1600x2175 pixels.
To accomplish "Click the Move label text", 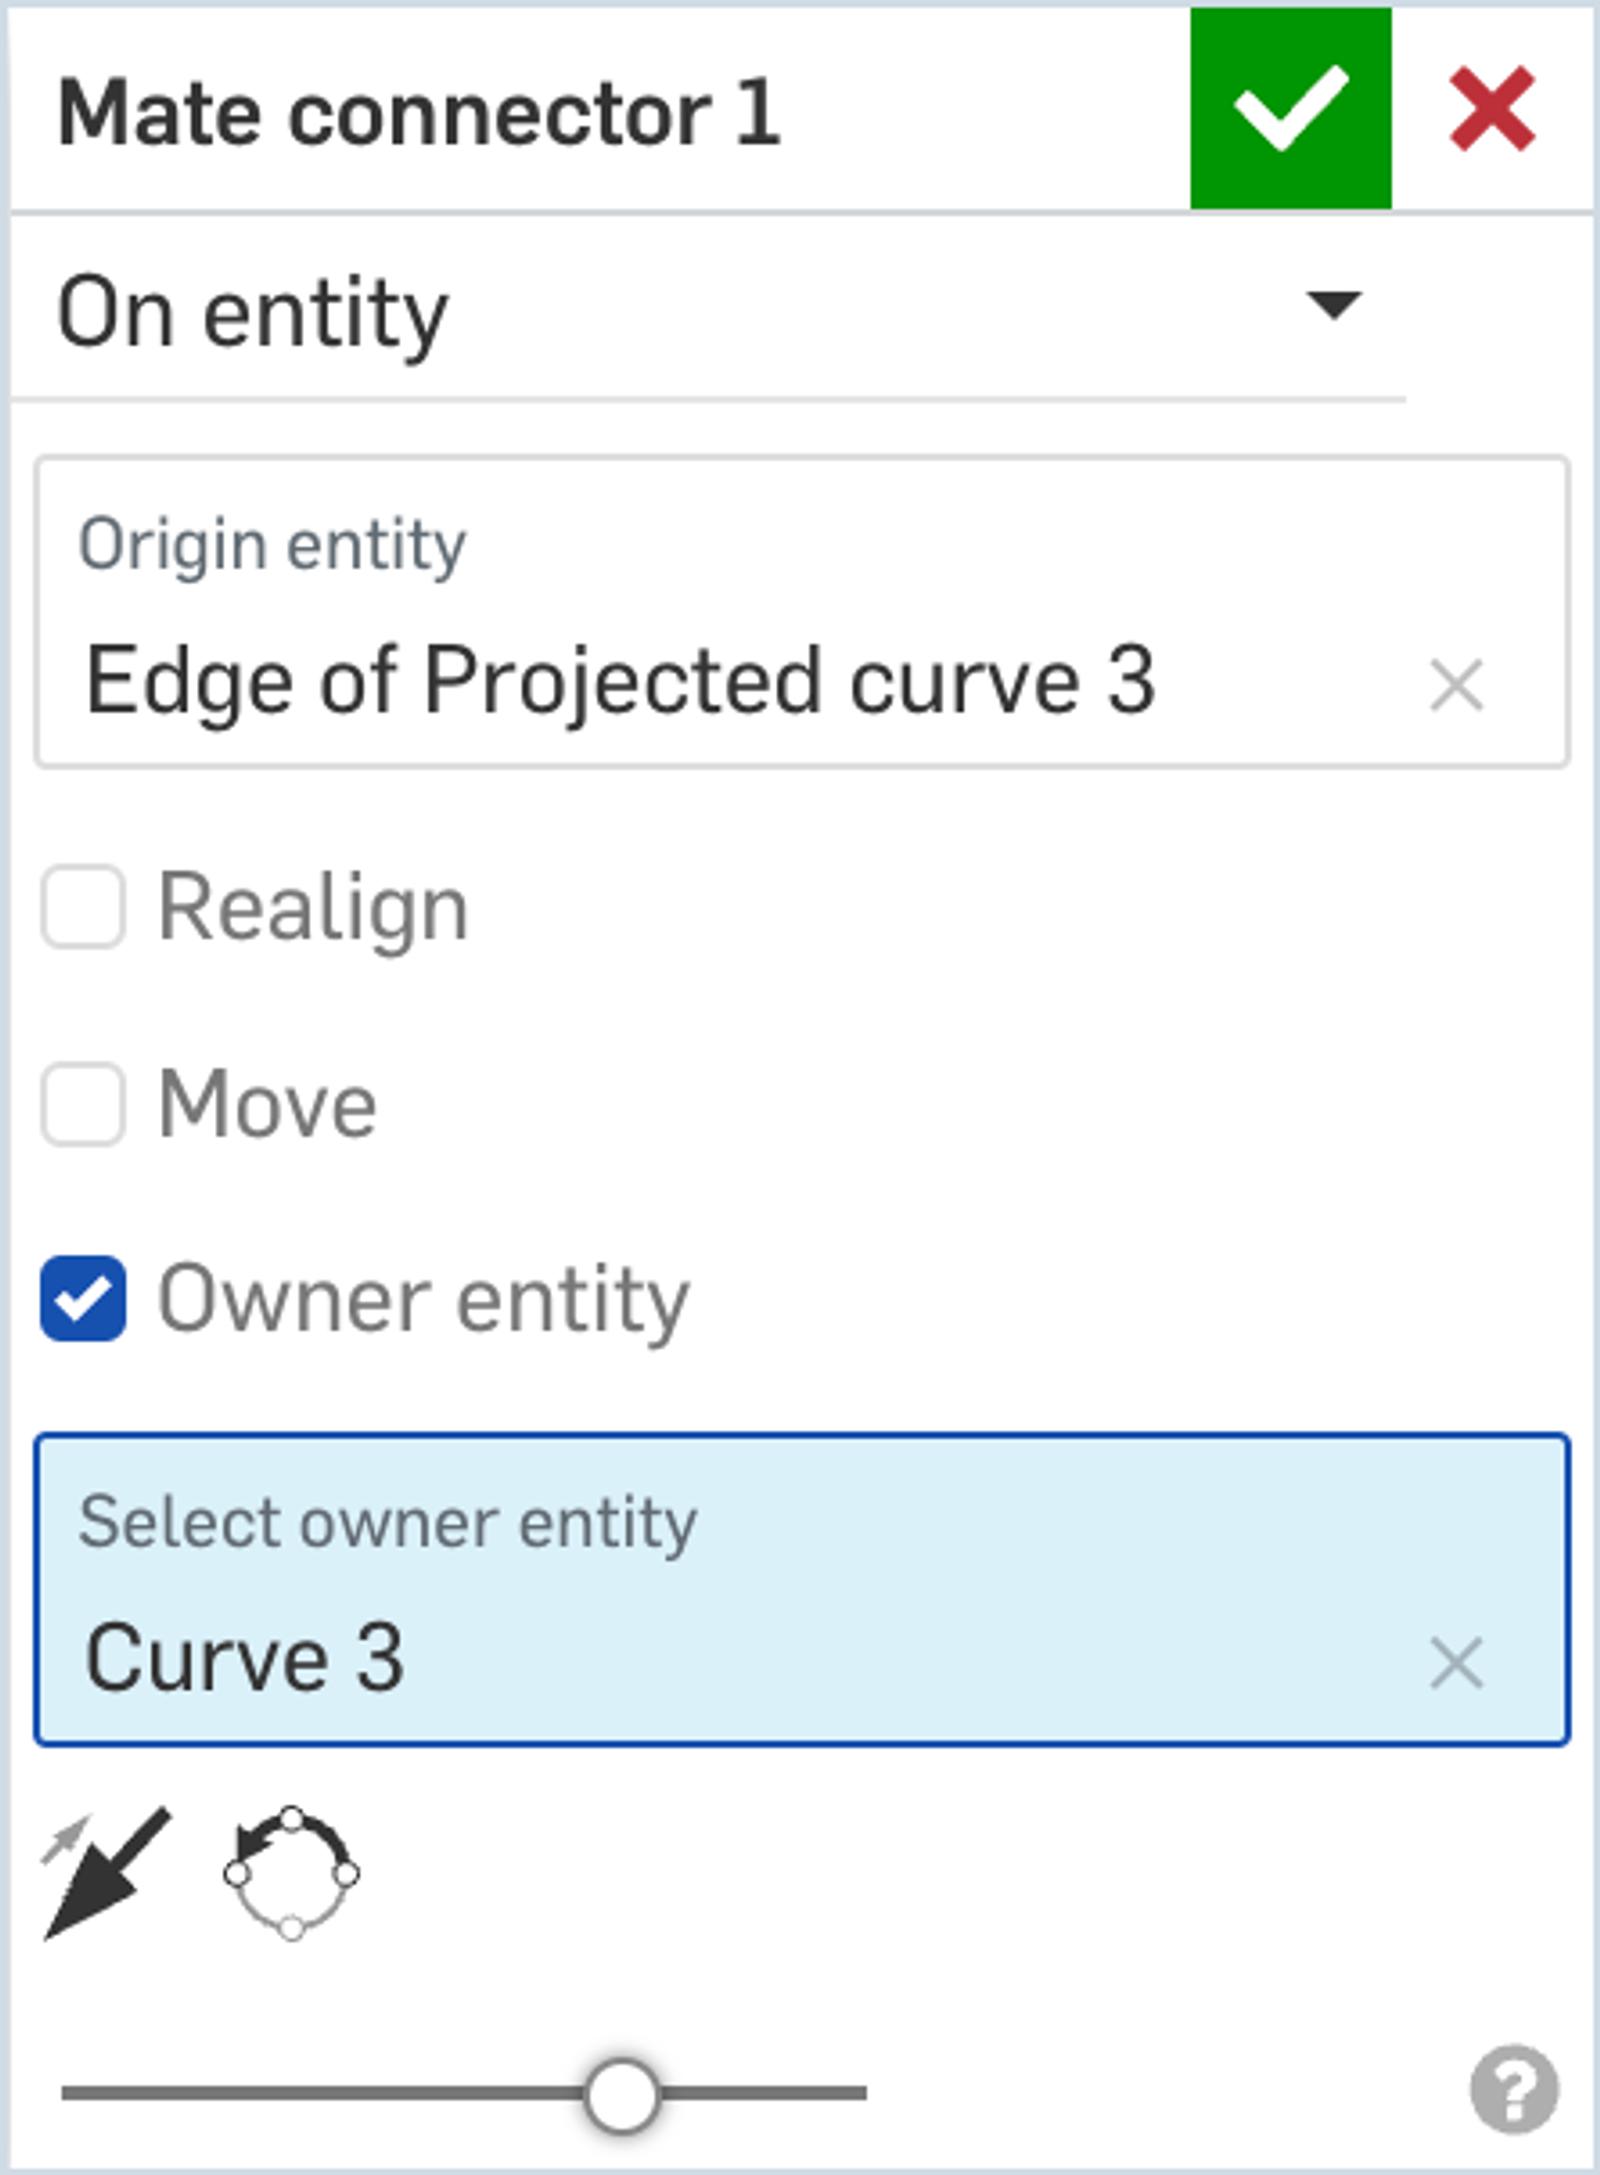I will coord(267,1104).
